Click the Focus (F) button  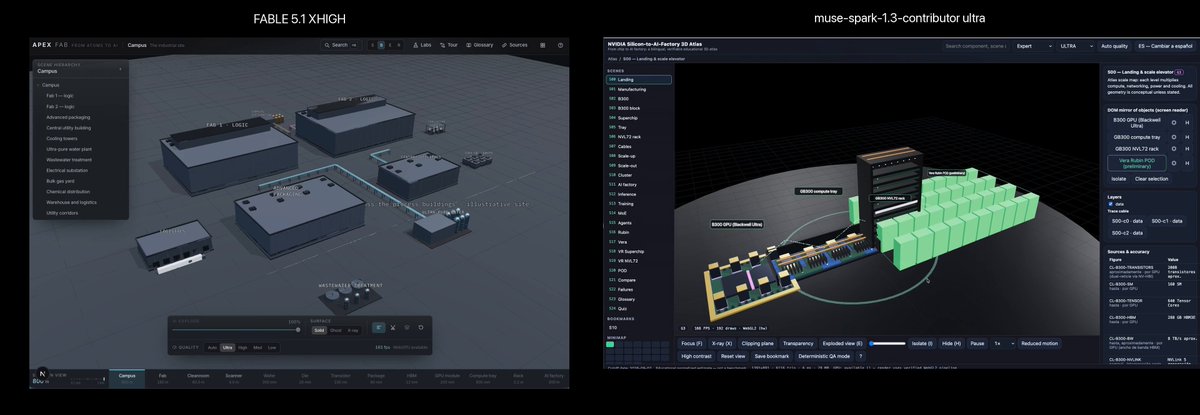(692, 344)
